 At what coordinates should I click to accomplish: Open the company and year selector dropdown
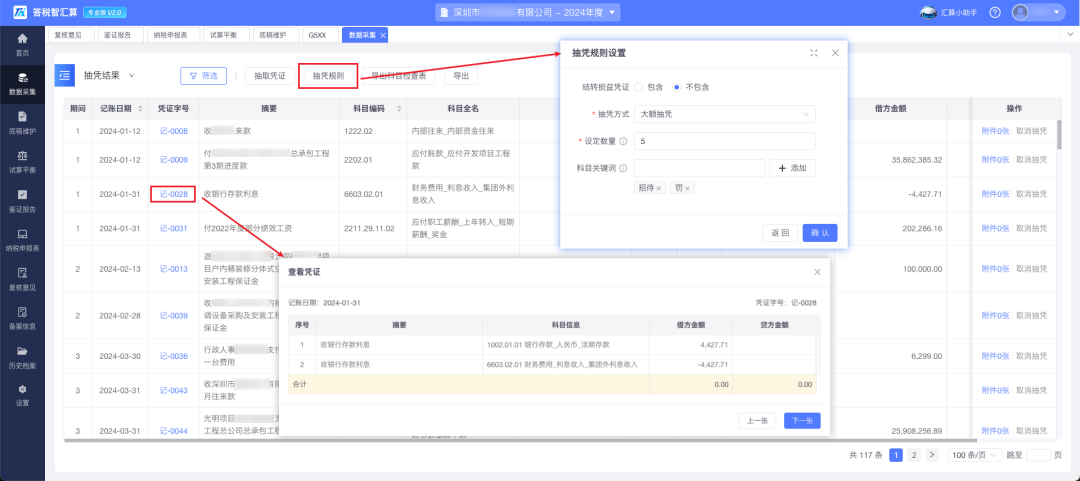[x=528, y=12]
